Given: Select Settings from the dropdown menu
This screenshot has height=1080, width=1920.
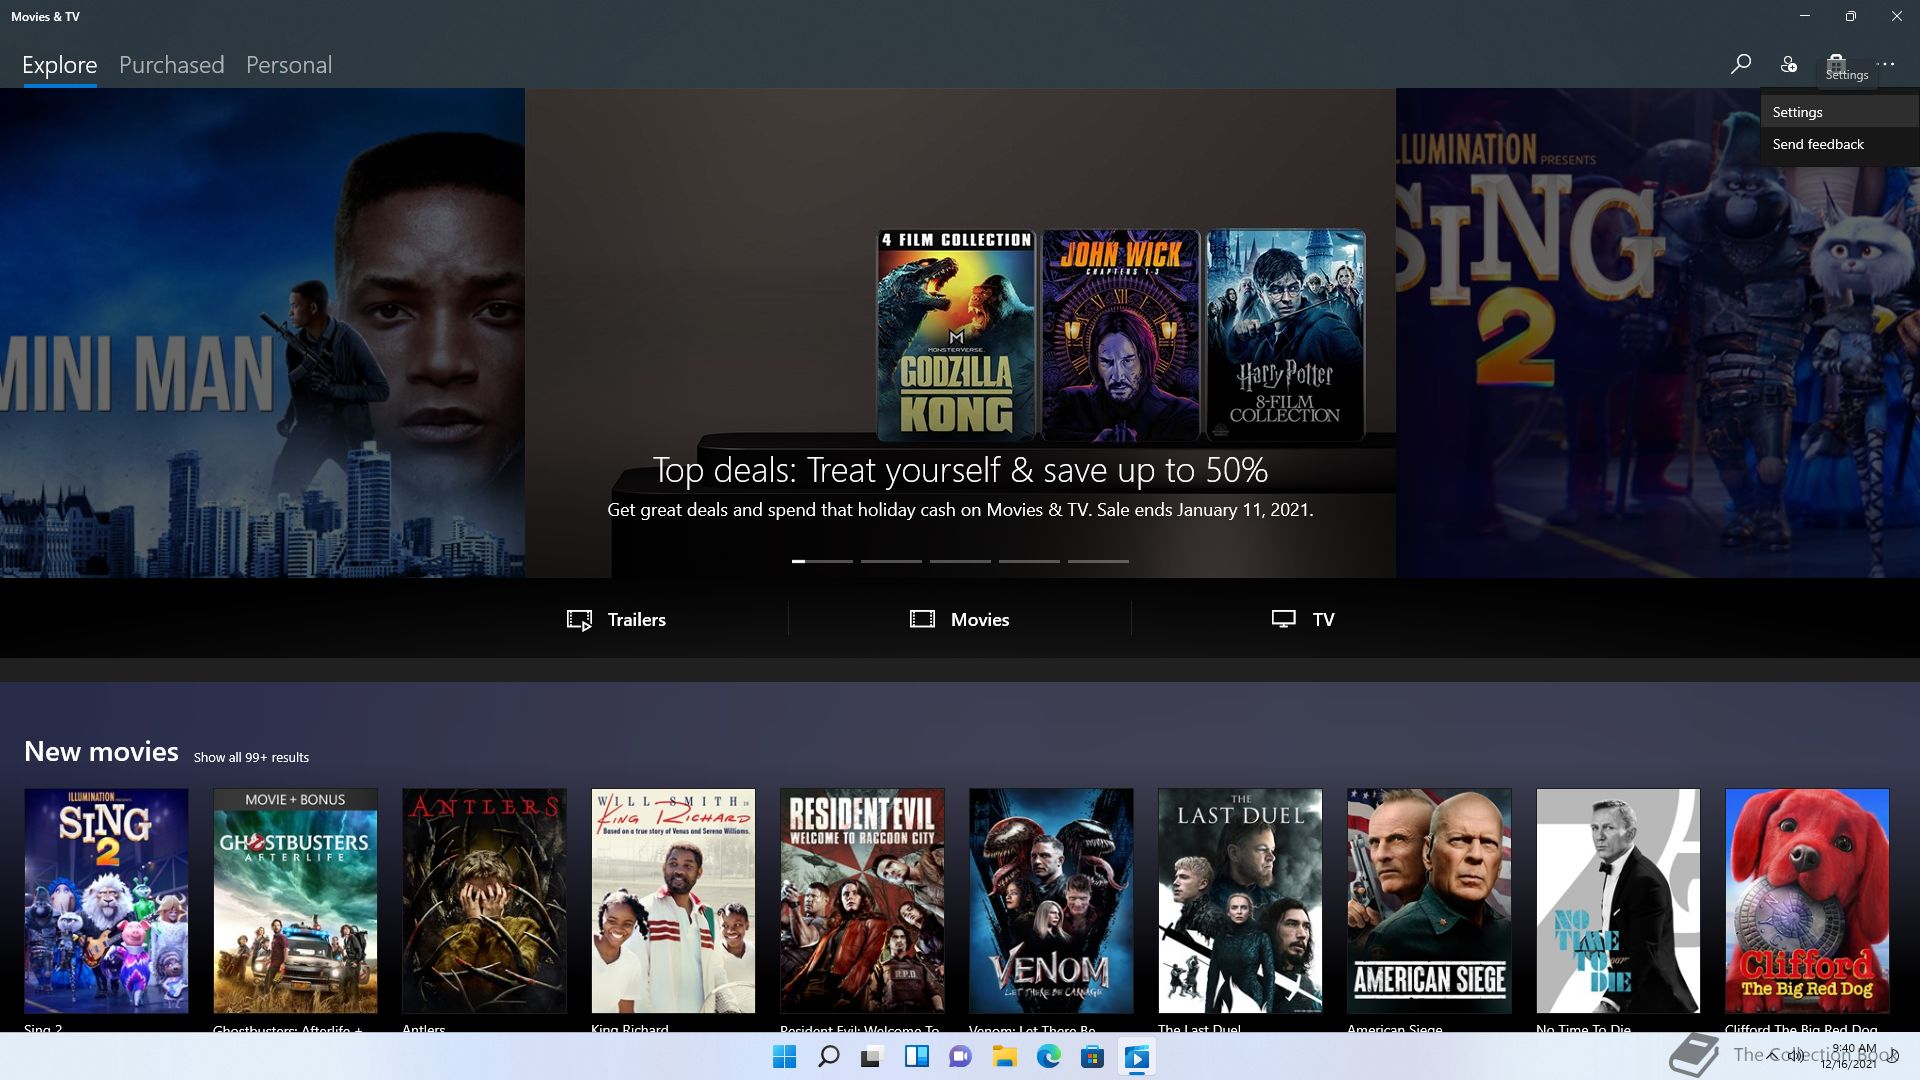Looking at the screenshot, I should pyautogui.click(x=1840, y=112).
